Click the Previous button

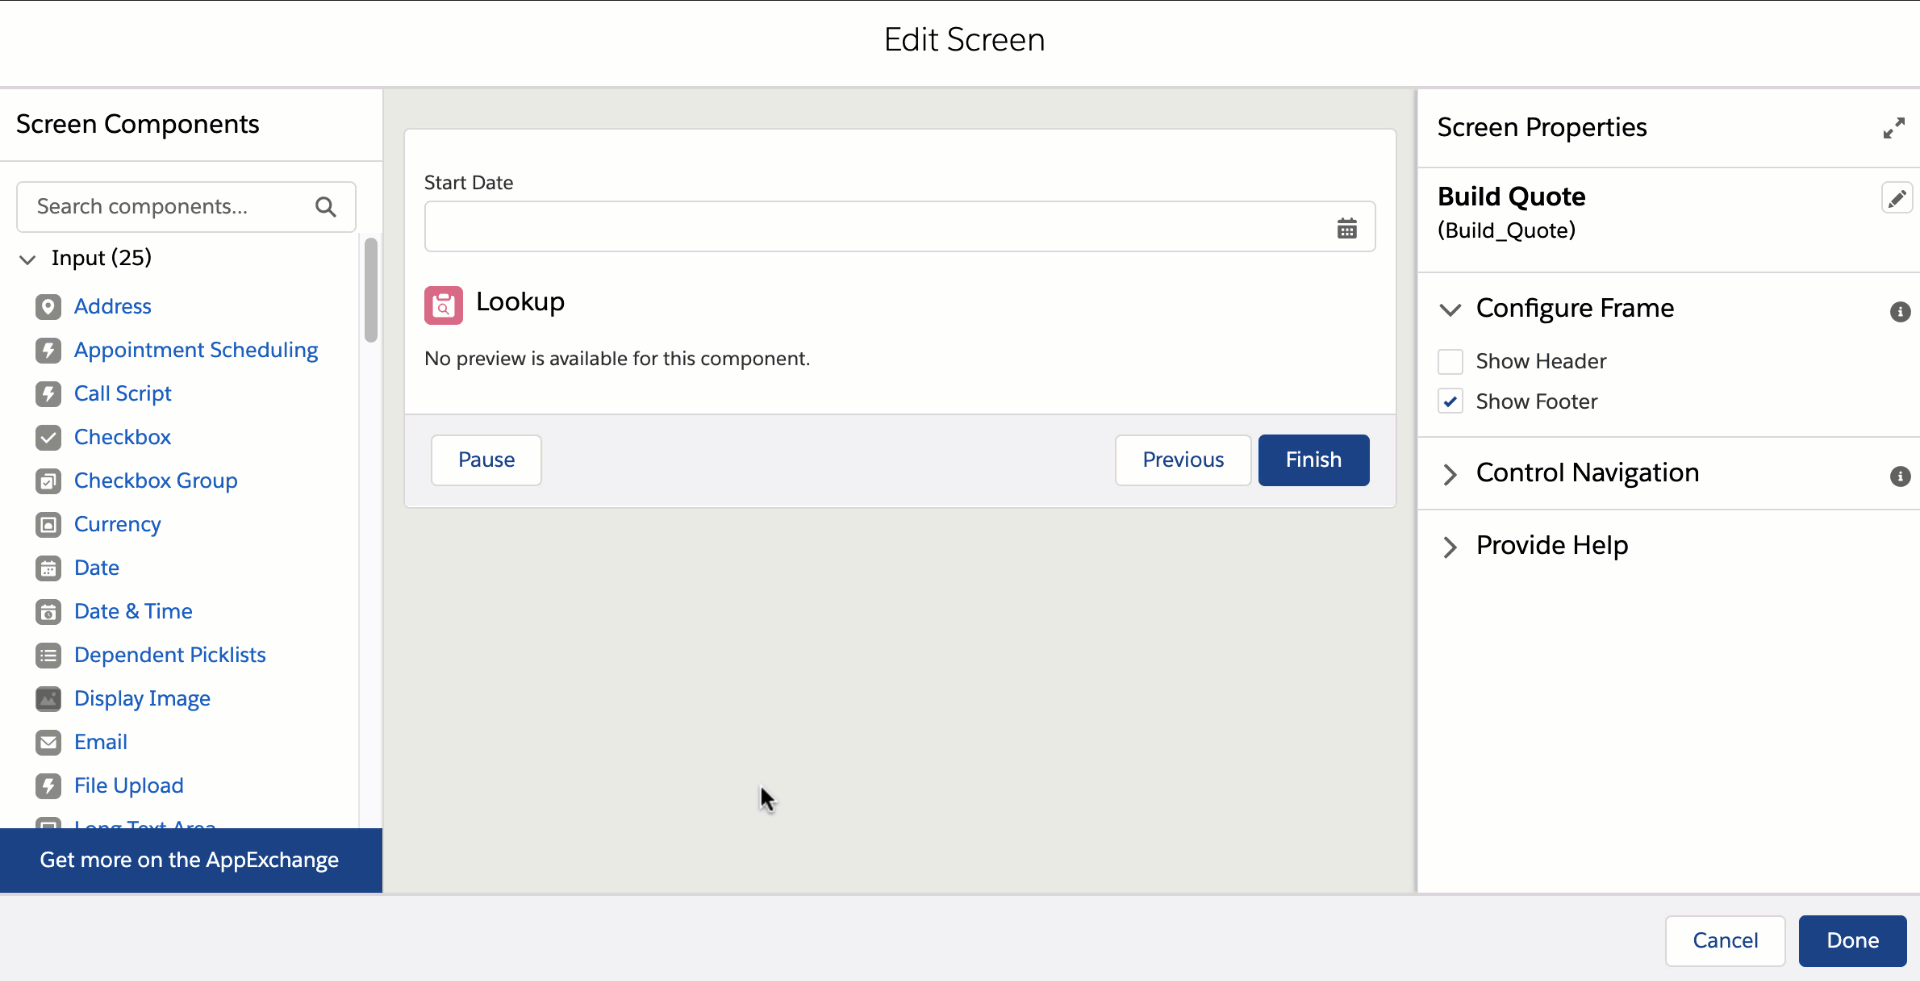tap(1183, 460)
